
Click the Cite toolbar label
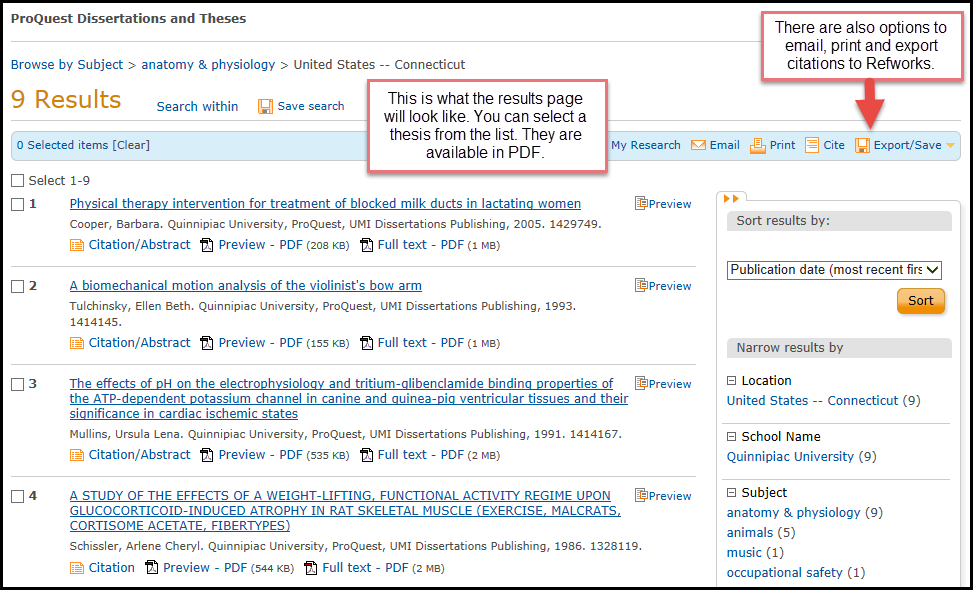pos(834,145)
